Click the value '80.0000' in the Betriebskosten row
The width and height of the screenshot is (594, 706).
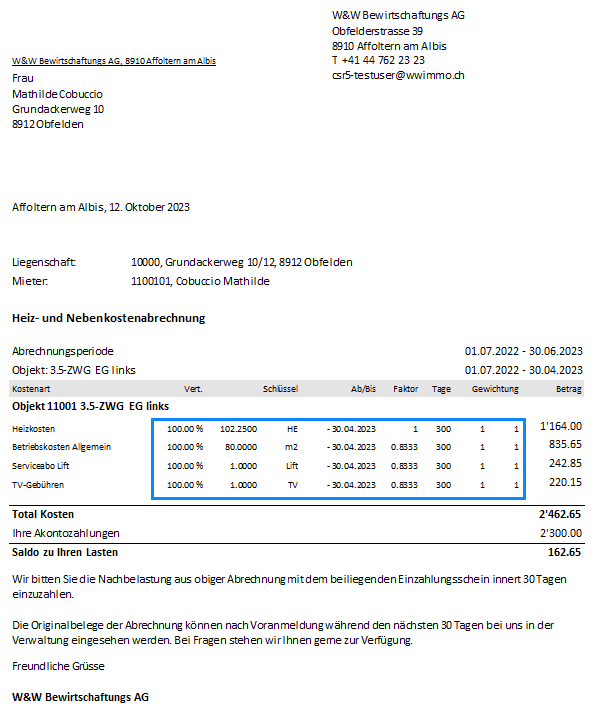[241, 447]
